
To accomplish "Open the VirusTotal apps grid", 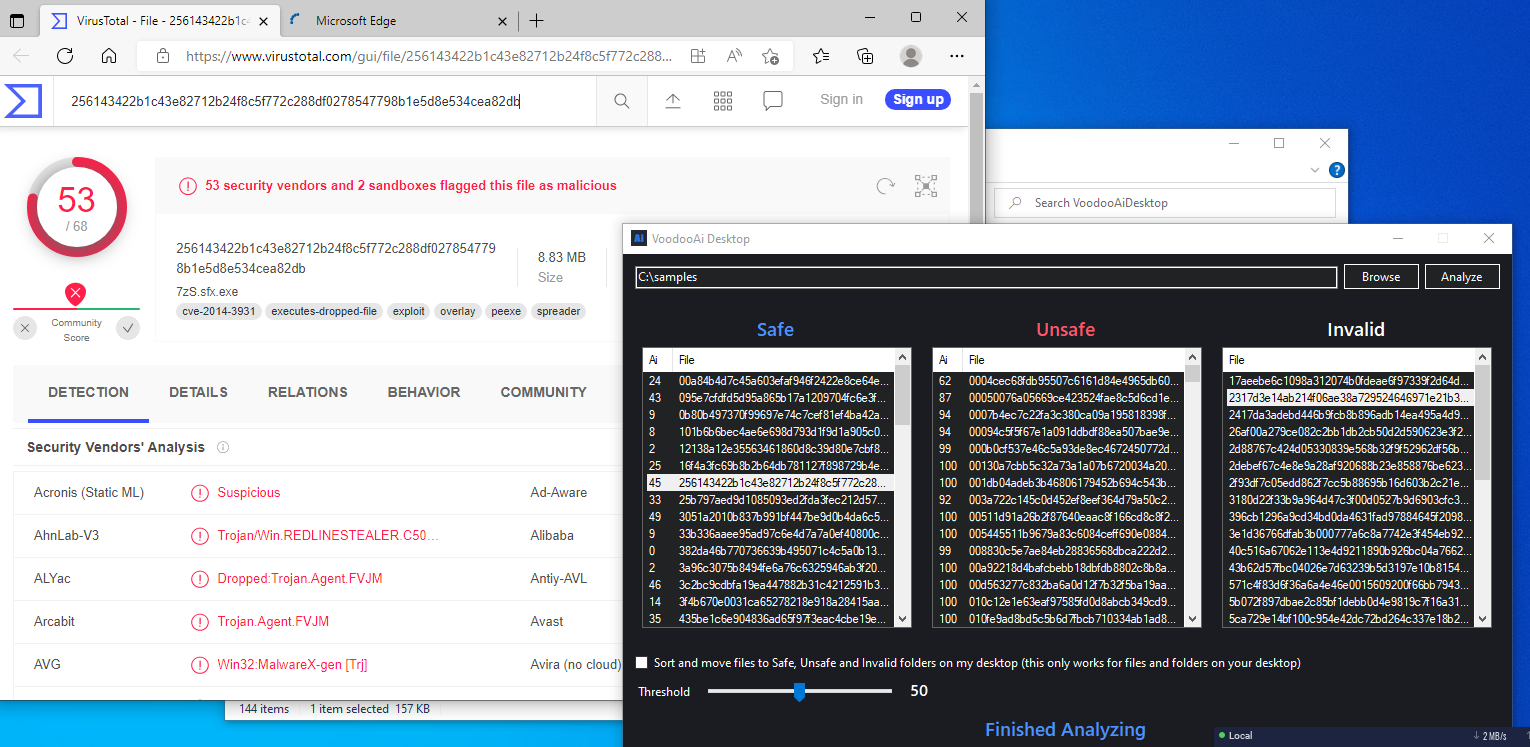I will [x=723, y=100].
